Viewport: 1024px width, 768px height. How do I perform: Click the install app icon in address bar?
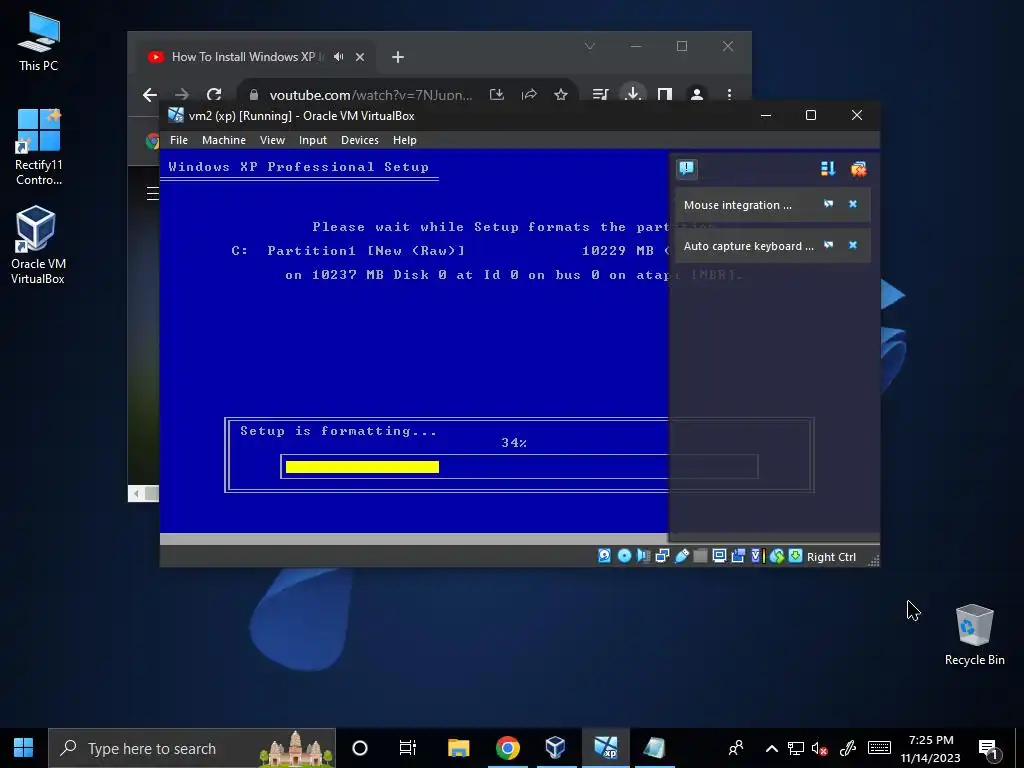[497, 95]
